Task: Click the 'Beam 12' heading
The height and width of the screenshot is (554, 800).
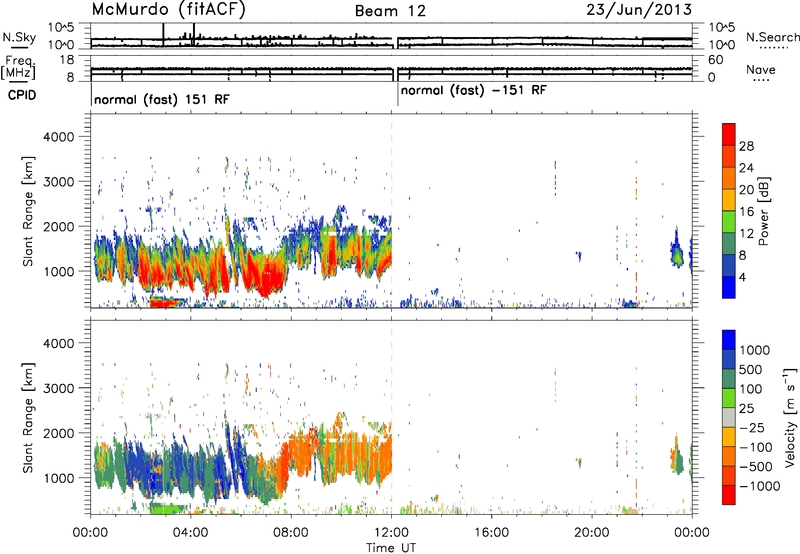Action: point(390,11)
